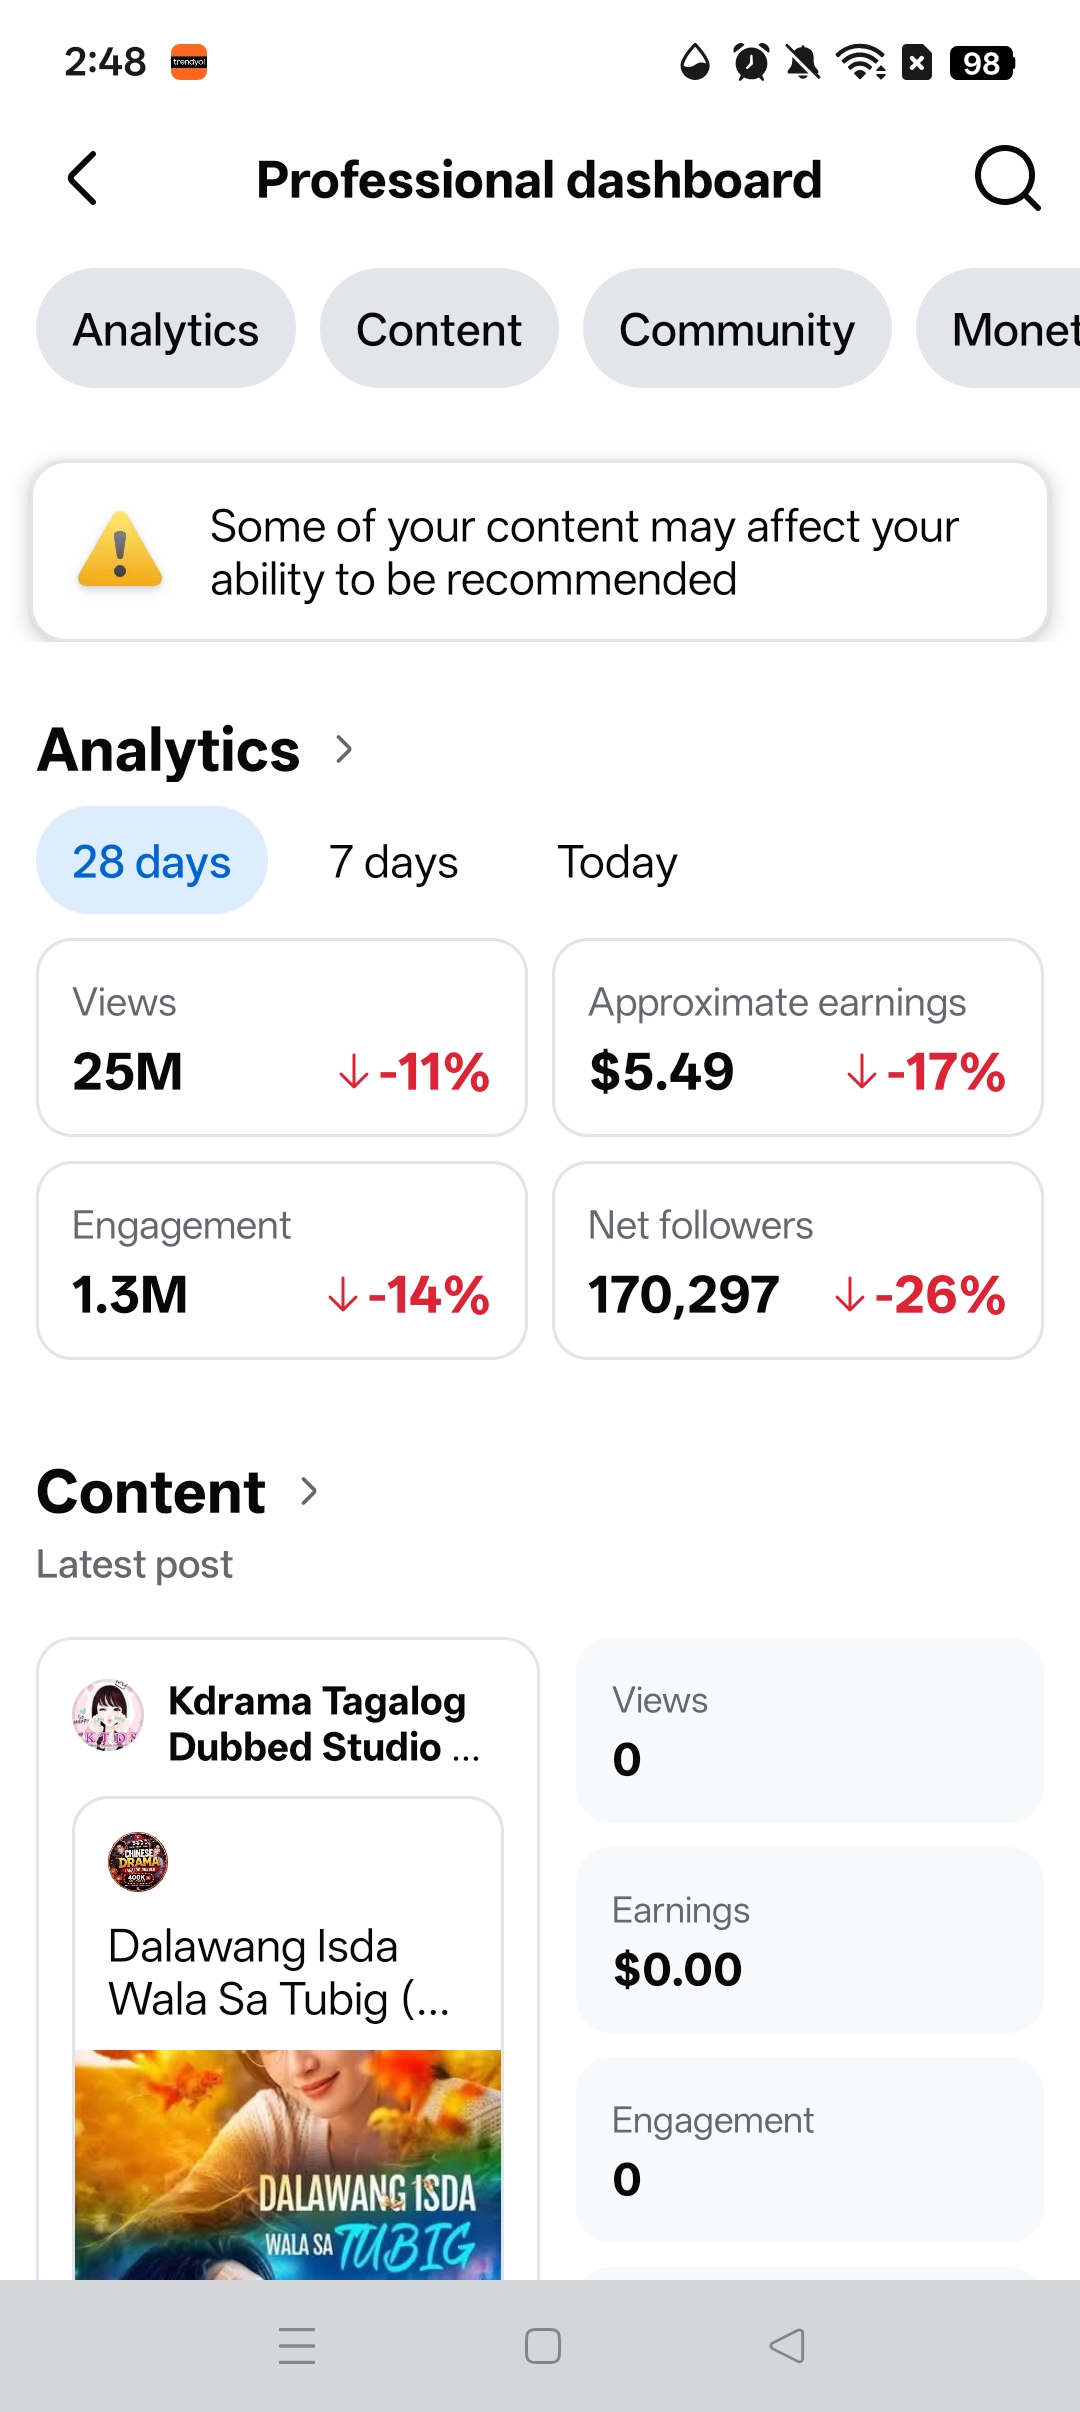Open the Net followers card
Screen dimensions: 1080x2412
pyautogui.click(x=798, y=1260)
